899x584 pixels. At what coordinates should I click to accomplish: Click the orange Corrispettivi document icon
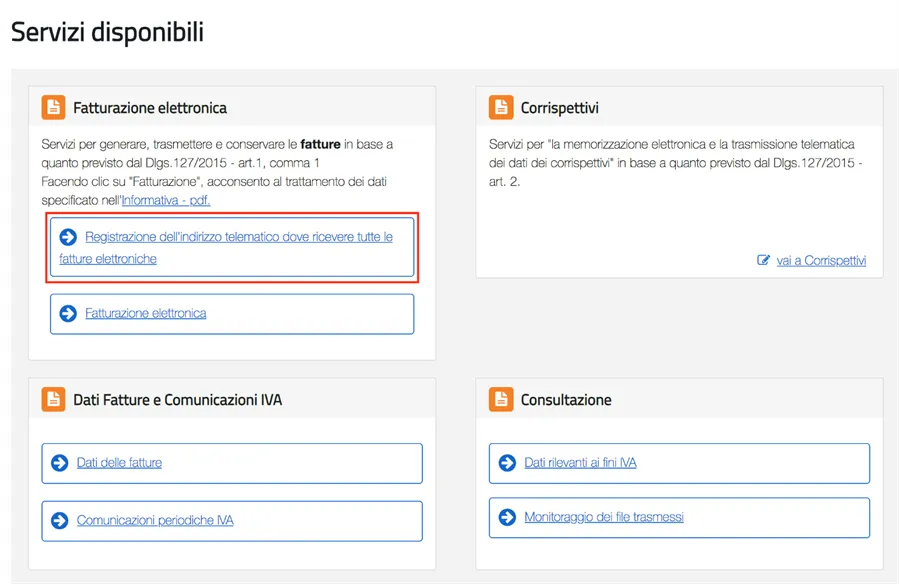point(501,107)
